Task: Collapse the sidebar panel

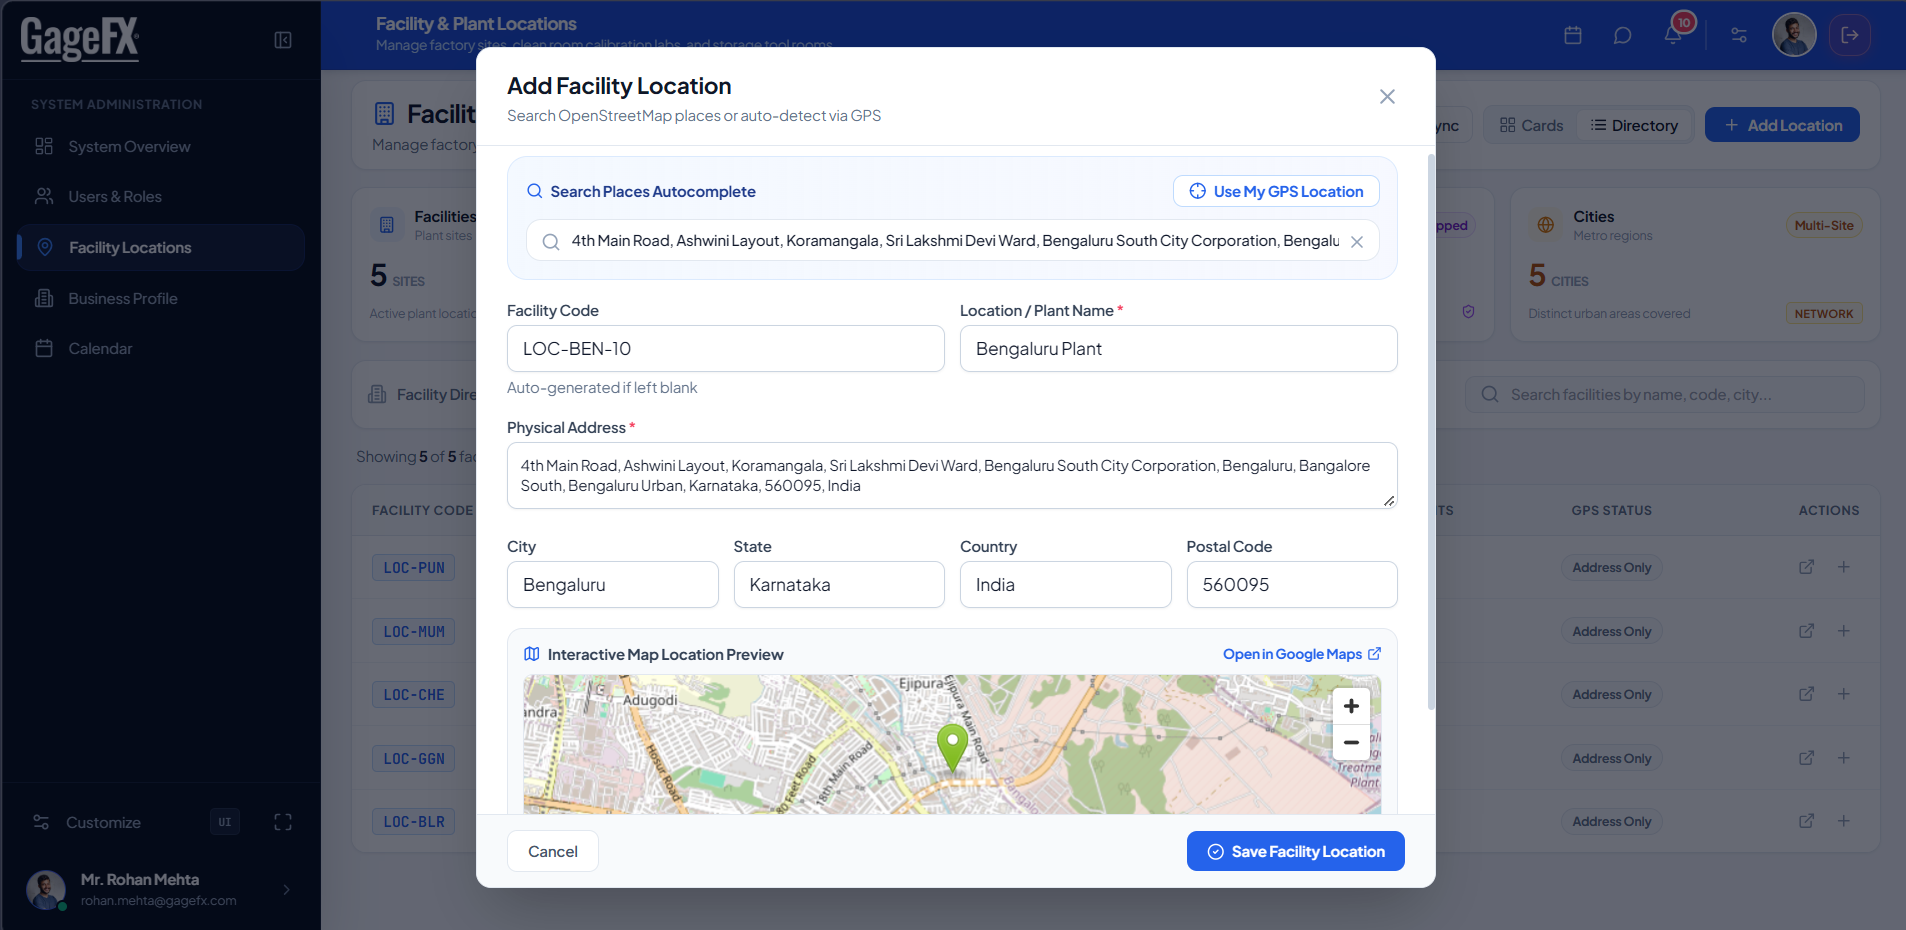Action: pos(283,40)
